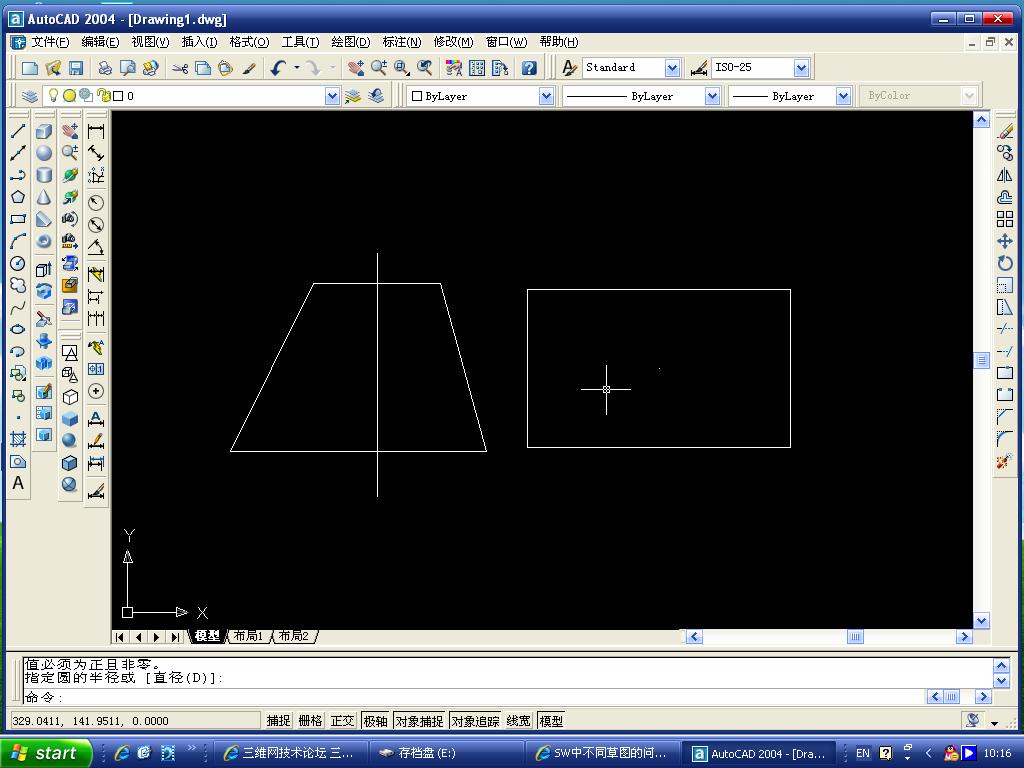Screen dimensions: 1024x768
Task: Toggle 栅格 grid display
Action: [310, 721]
